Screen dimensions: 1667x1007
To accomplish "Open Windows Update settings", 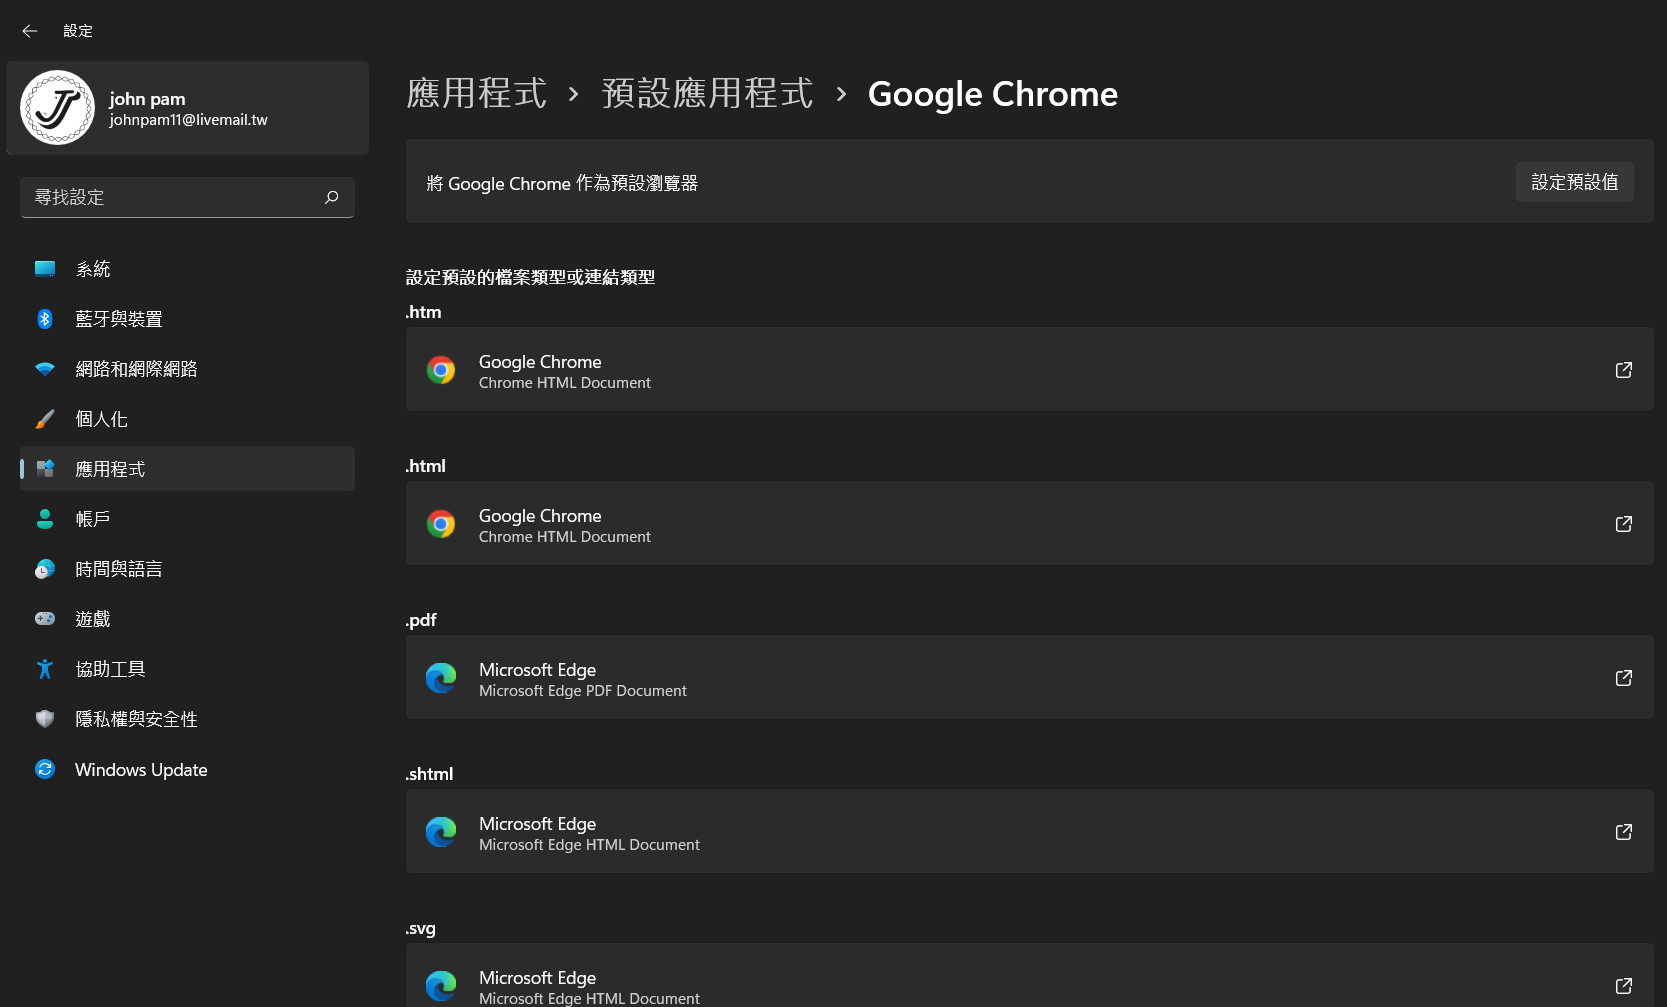I will [45, 769].
